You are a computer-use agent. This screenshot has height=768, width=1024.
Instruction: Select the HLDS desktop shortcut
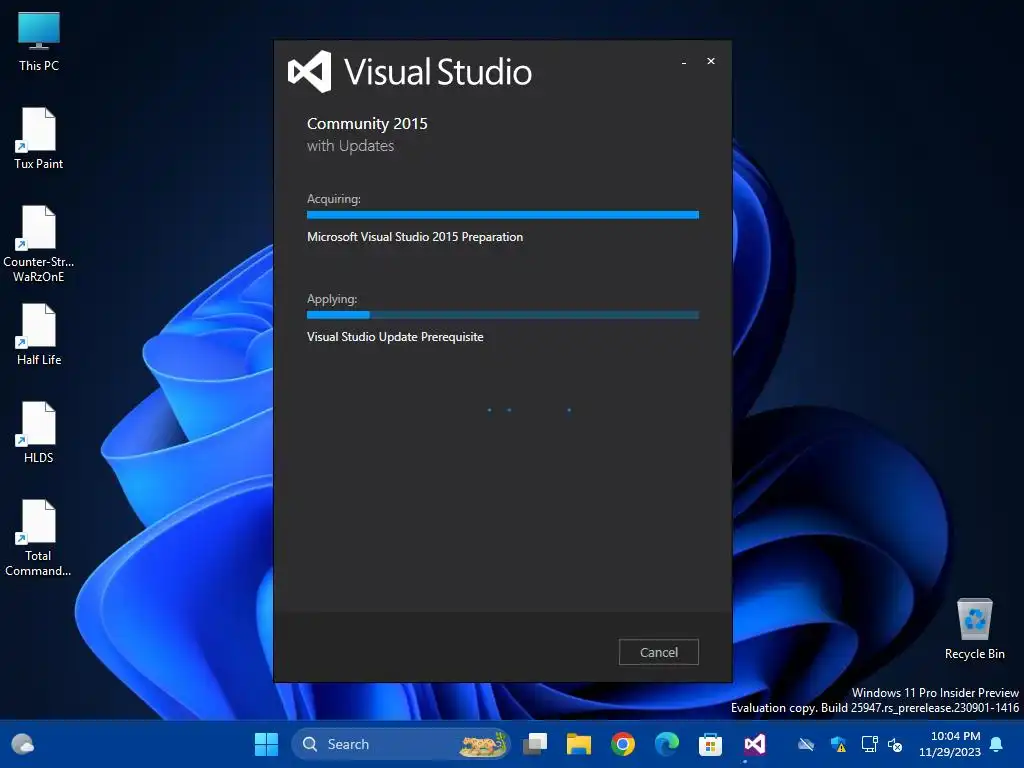click(x=39, y=432)
